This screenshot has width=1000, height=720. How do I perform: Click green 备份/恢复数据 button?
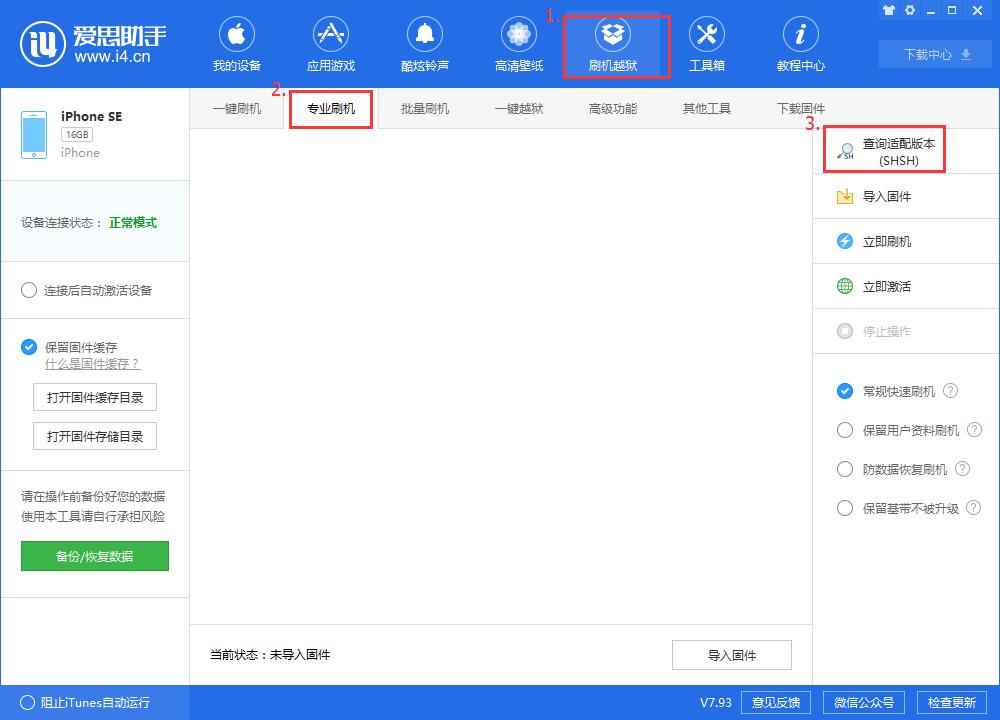click(94, 556)
